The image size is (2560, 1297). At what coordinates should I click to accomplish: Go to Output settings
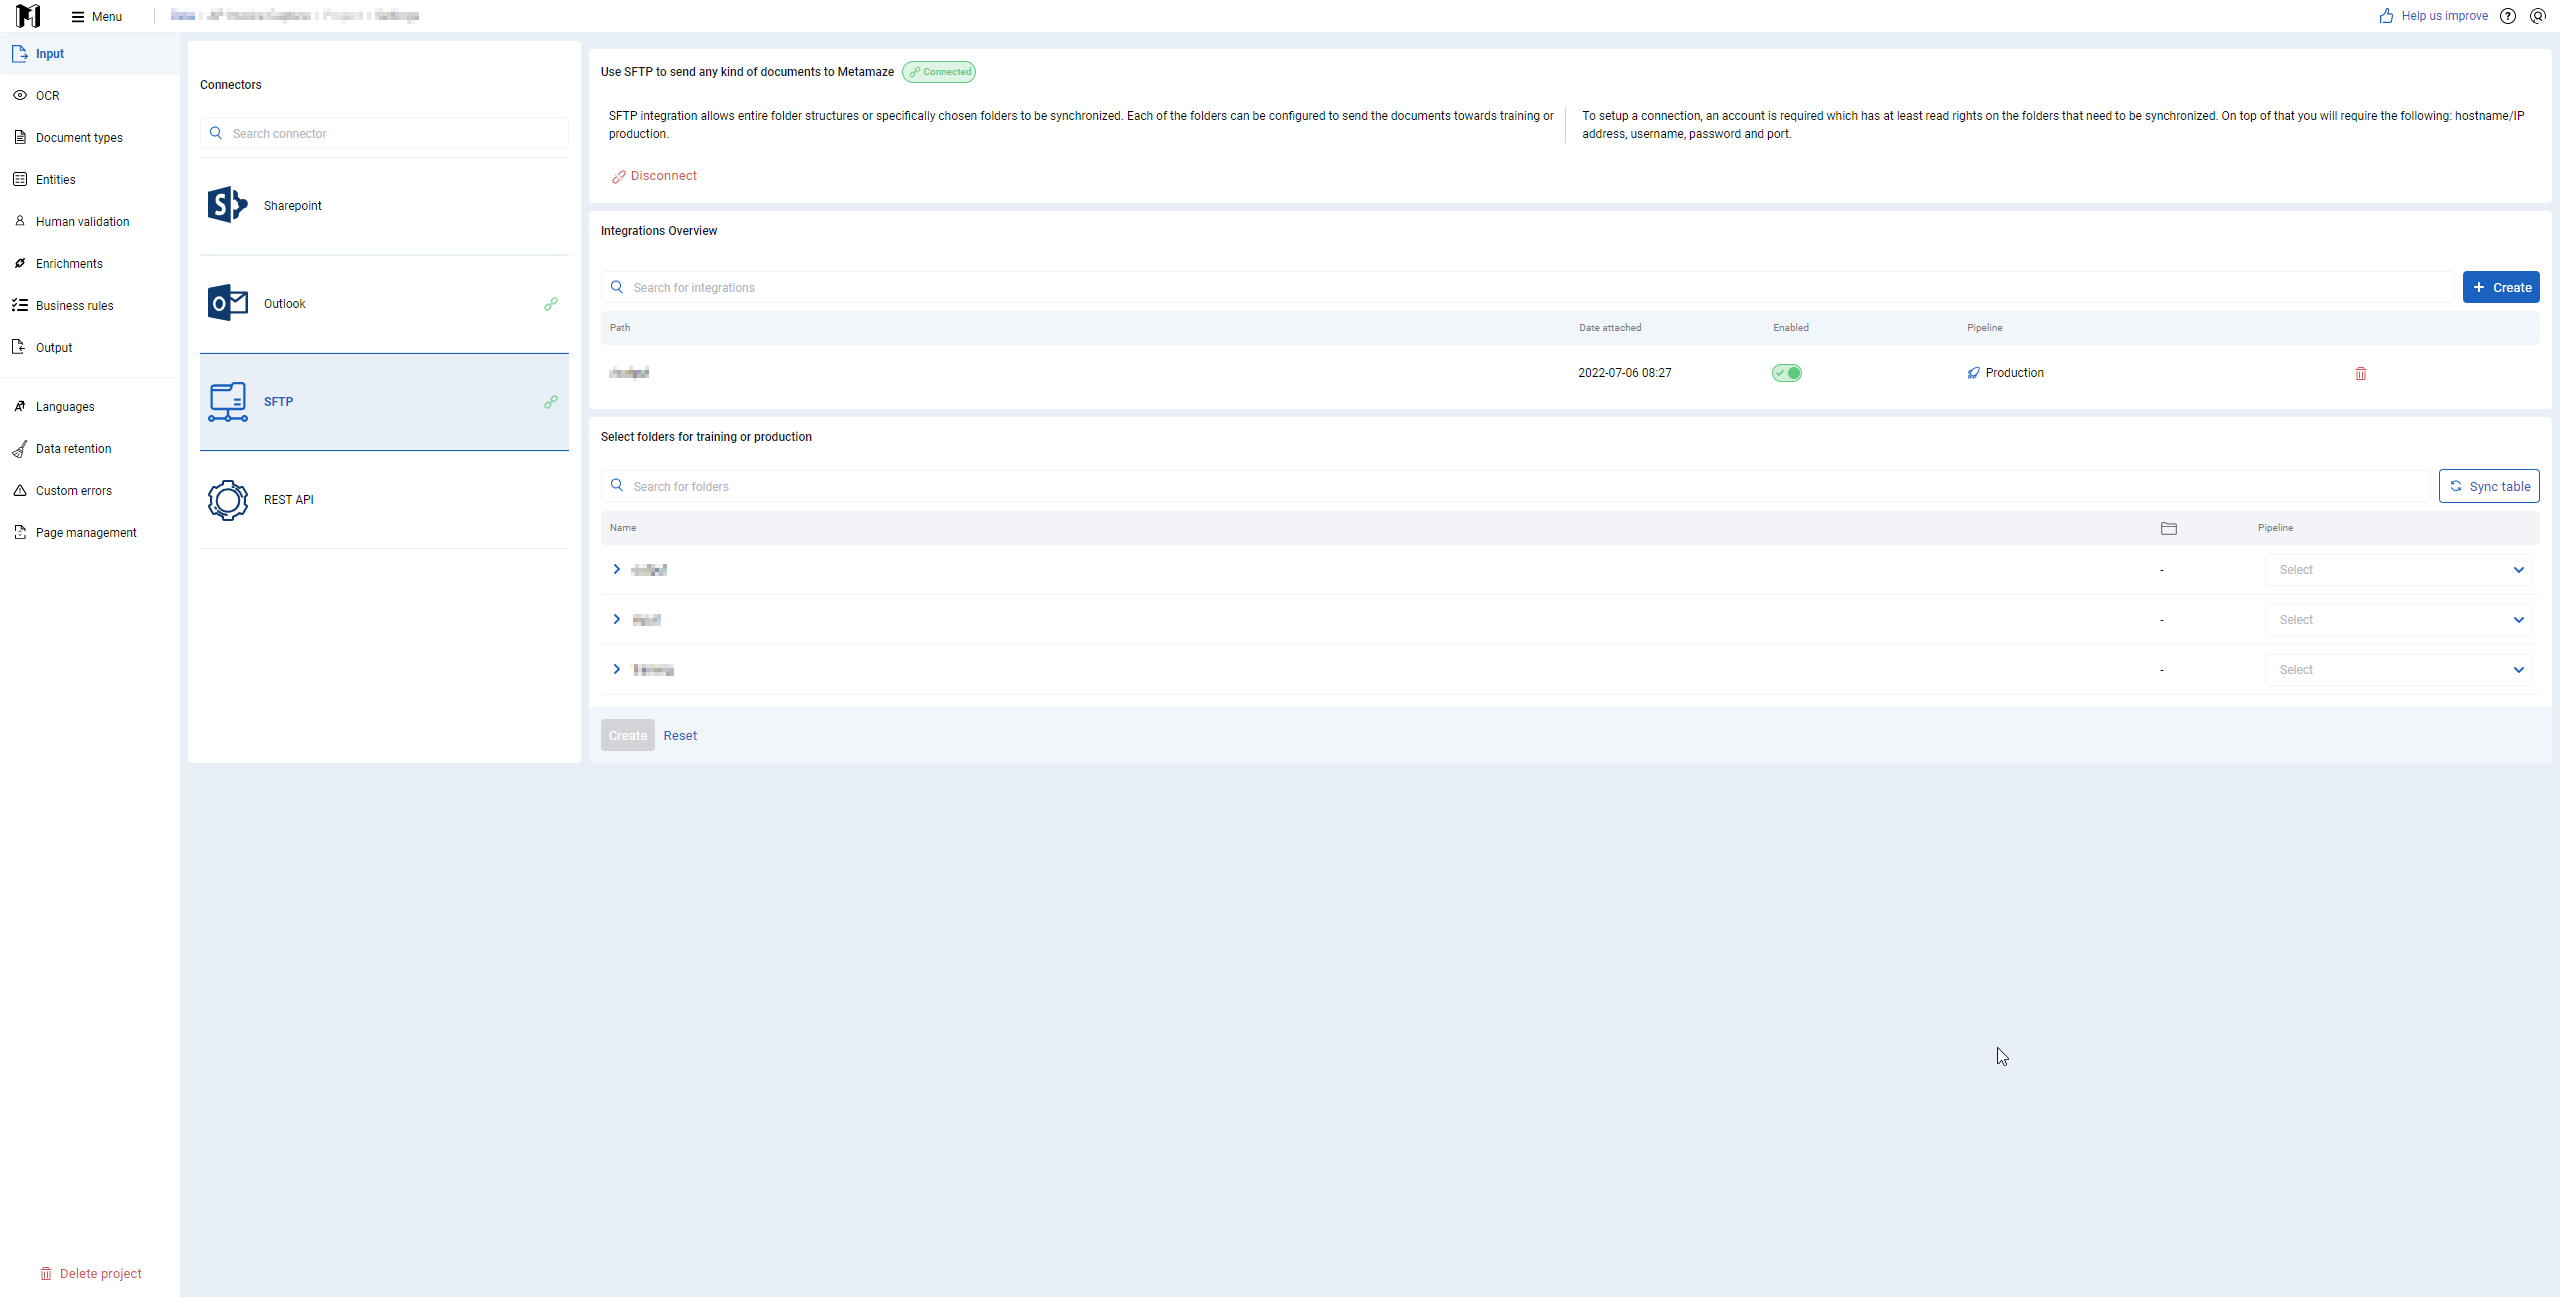point(90,348)
